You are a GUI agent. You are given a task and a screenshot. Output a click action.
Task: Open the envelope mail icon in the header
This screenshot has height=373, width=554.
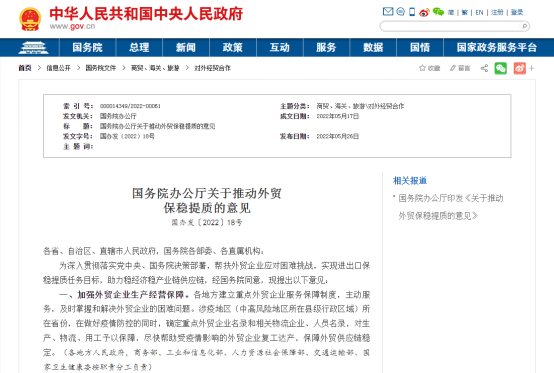388,12
